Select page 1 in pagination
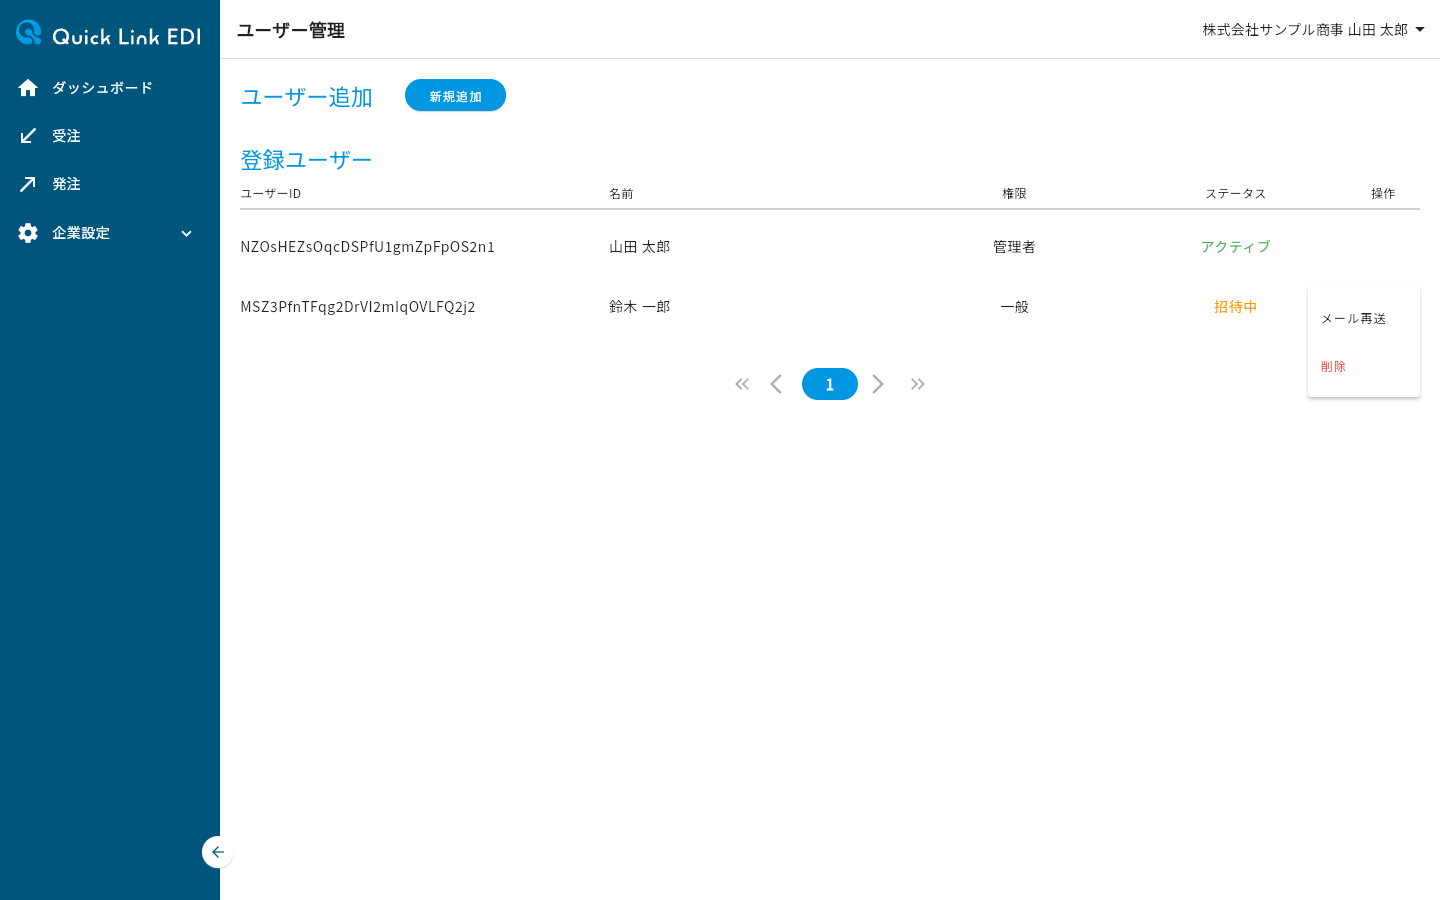1440x900 pixels. coord(830,384)
